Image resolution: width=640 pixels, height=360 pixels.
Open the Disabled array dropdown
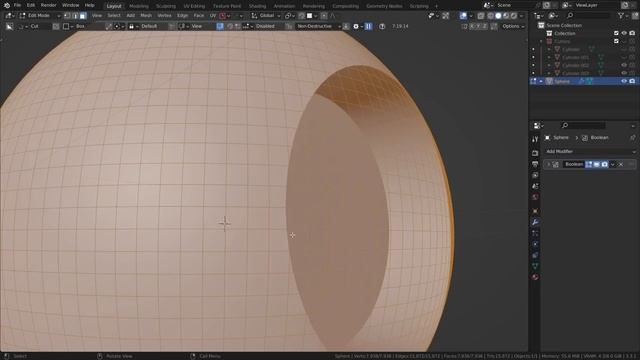click(x=263, y=26)
